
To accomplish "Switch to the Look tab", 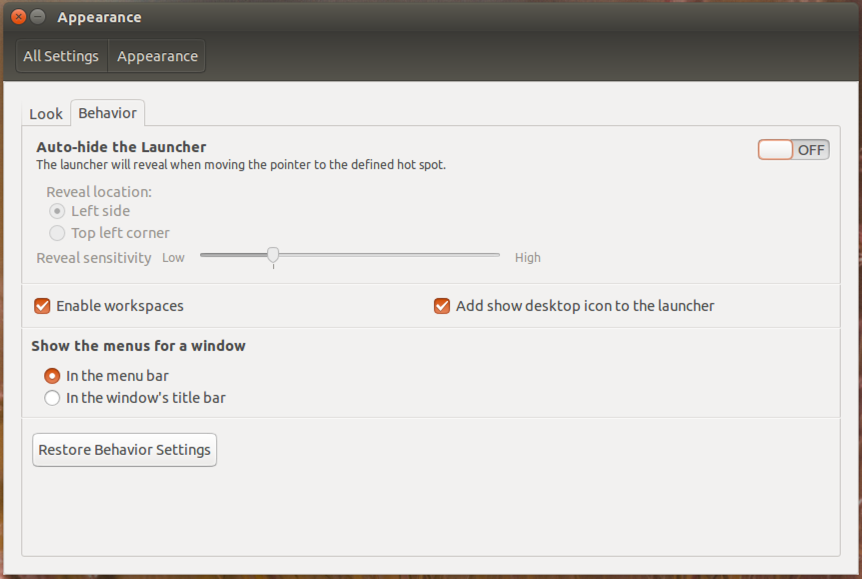I will 45,114.
